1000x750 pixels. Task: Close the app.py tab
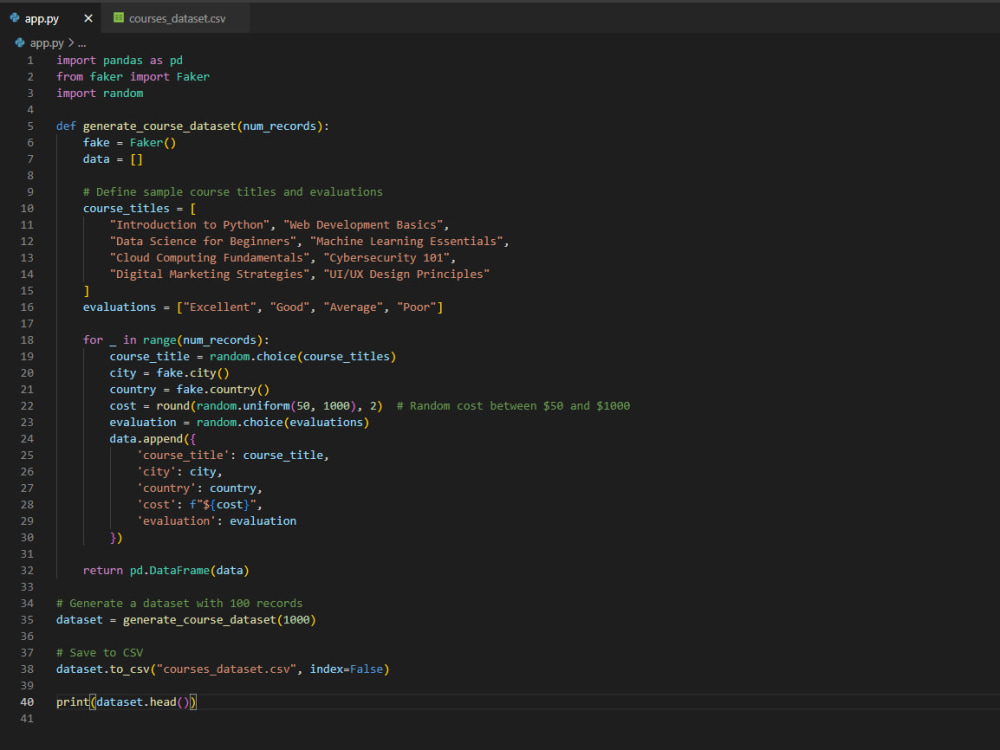point(88,18)
